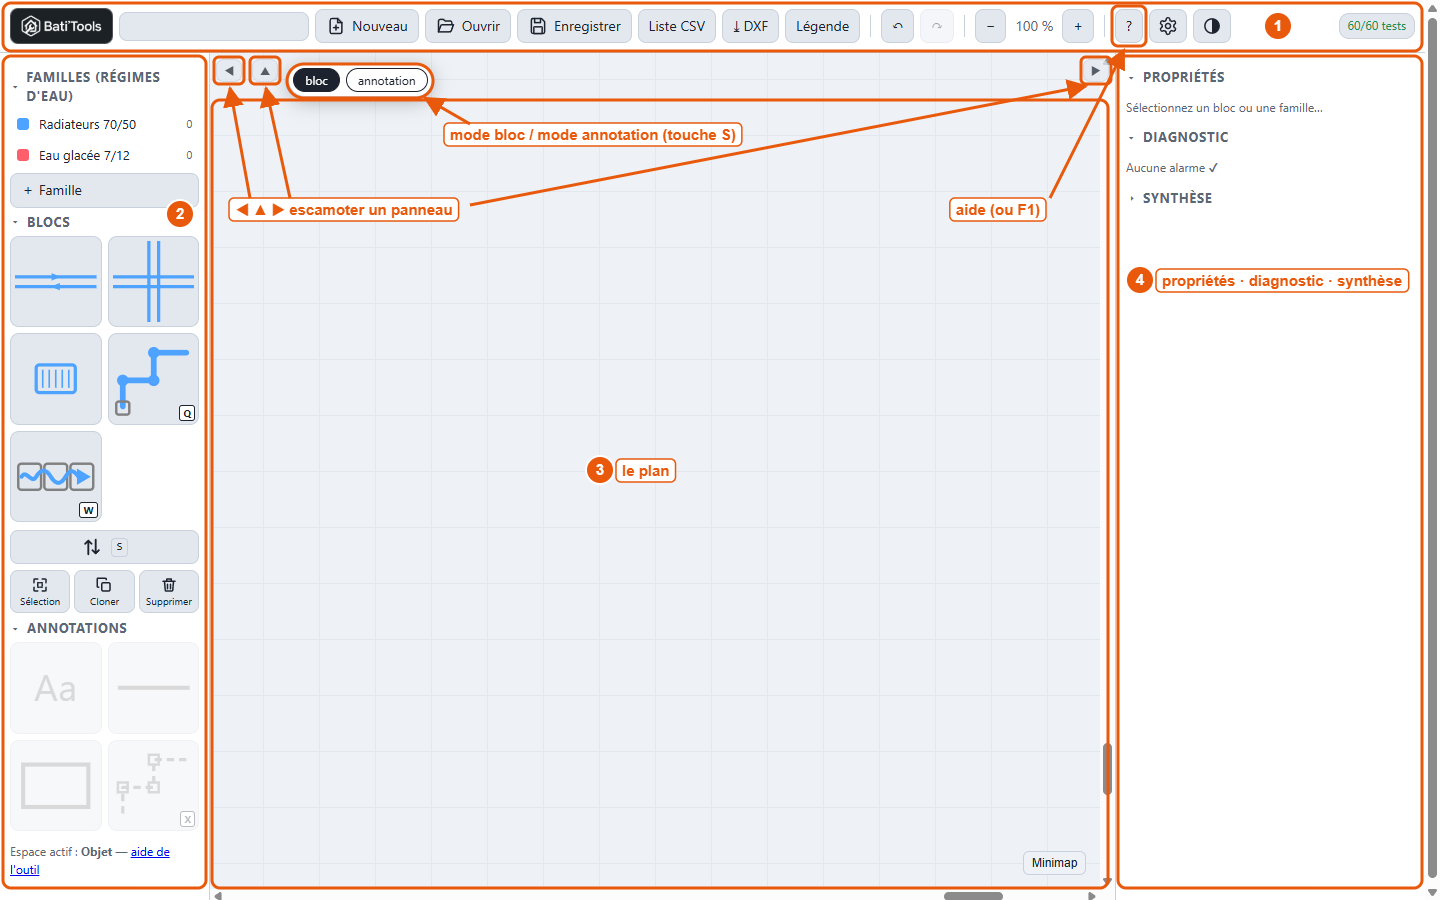Click the Enregistrer button
Image resolution: width=1440 pixels, height=900 pixels.
pyautogui.click(x=574, y=26)
